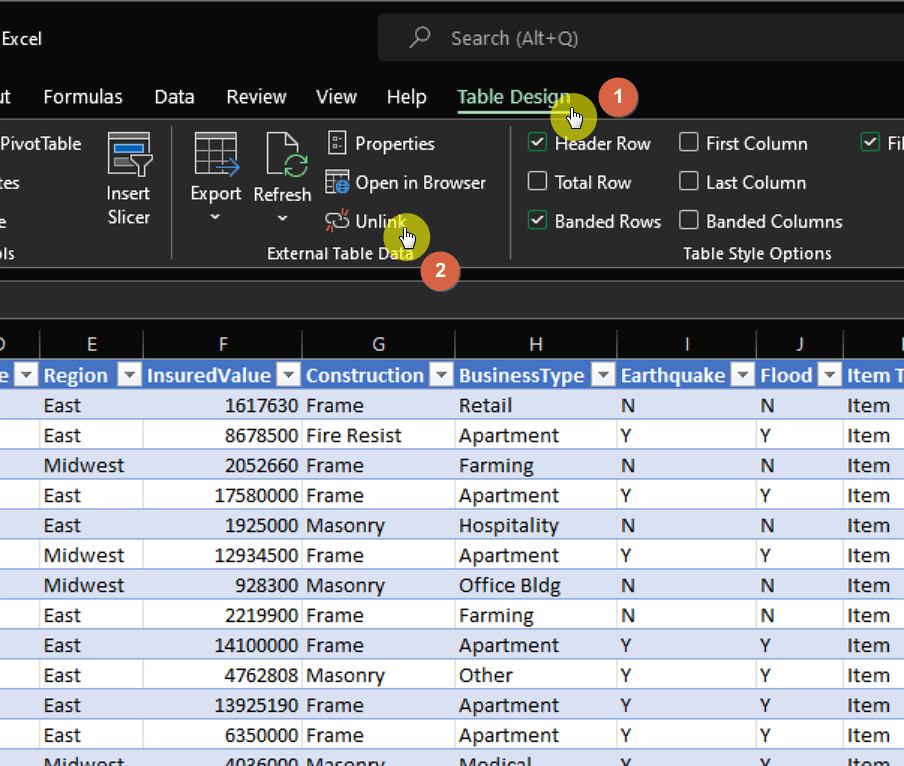Select cell with value 1925000
Viewport: 904px width, 766px height.
[223, 526]
